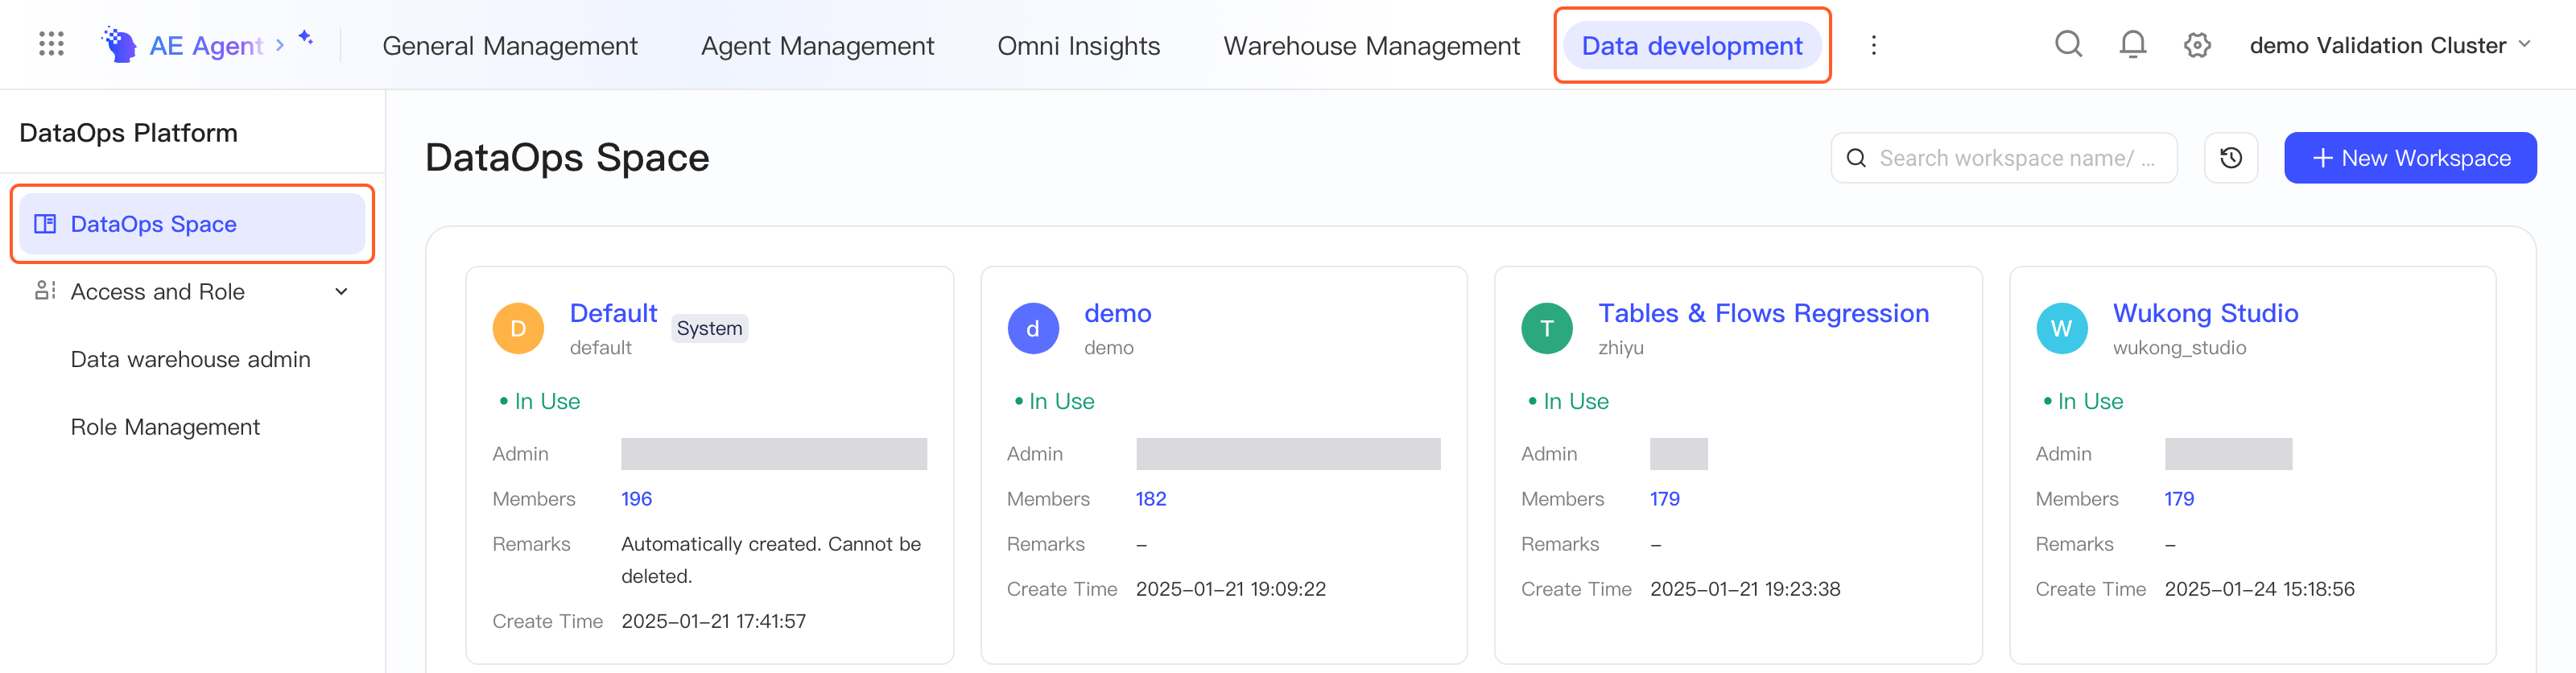2576x673 pixels.
Task: Click the sparkle icon beside AE Agent
Action: tap(306, 38)
